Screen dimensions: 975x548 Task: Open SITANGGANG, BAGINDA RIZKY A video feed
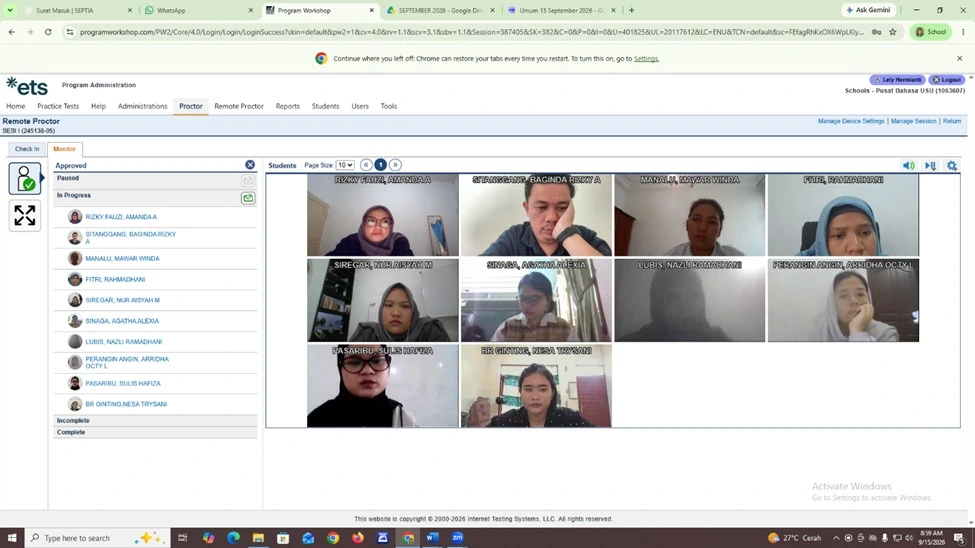click(x=536, y=215)
